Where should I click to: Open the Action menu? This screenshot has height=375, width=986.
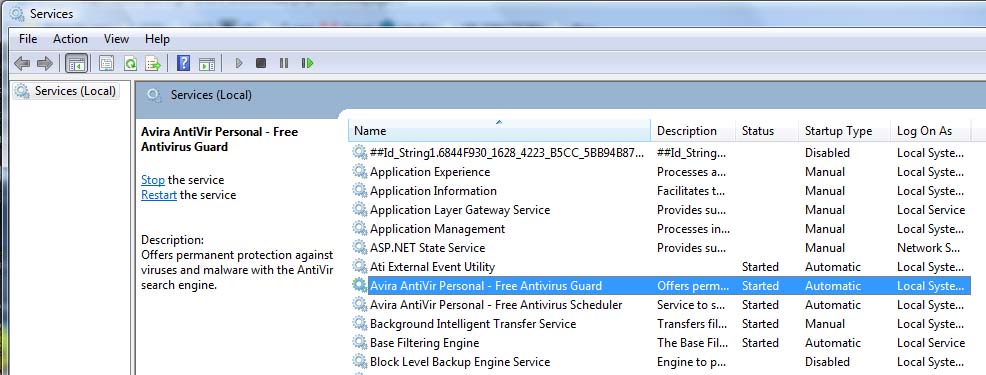[70, 39]
